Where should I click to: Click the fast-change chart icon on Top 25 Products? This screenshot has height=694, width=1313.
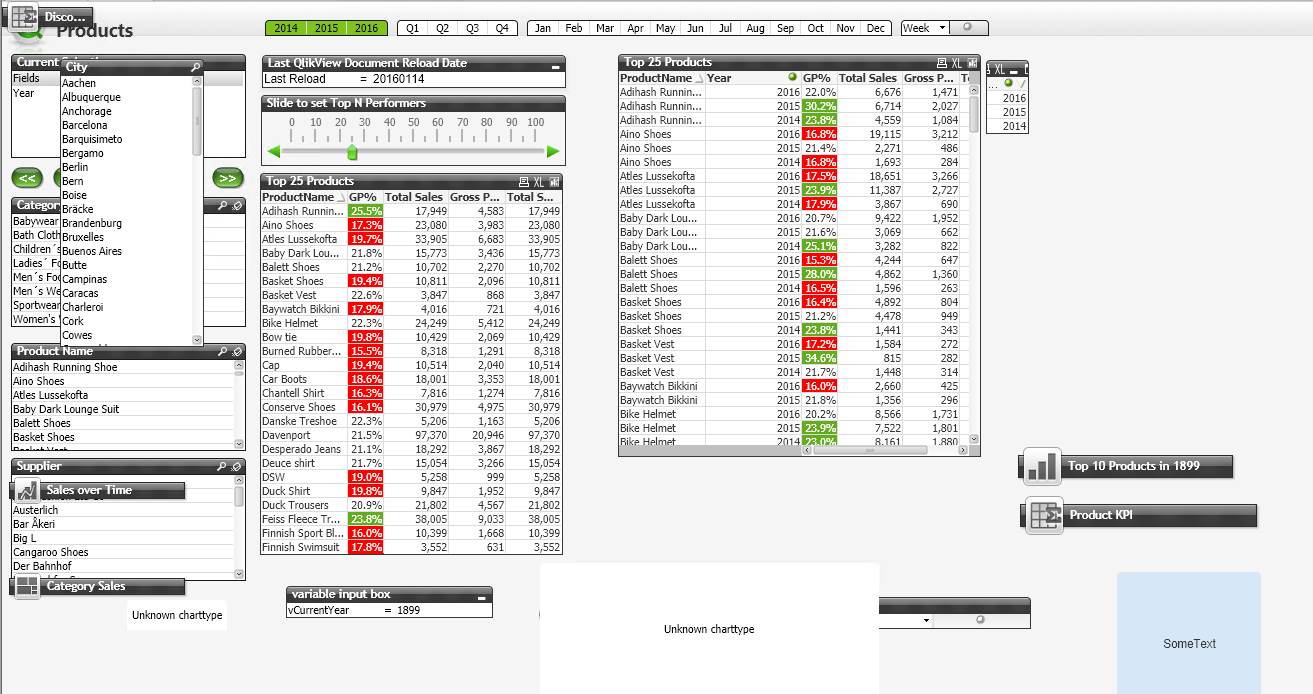point(972,62)
